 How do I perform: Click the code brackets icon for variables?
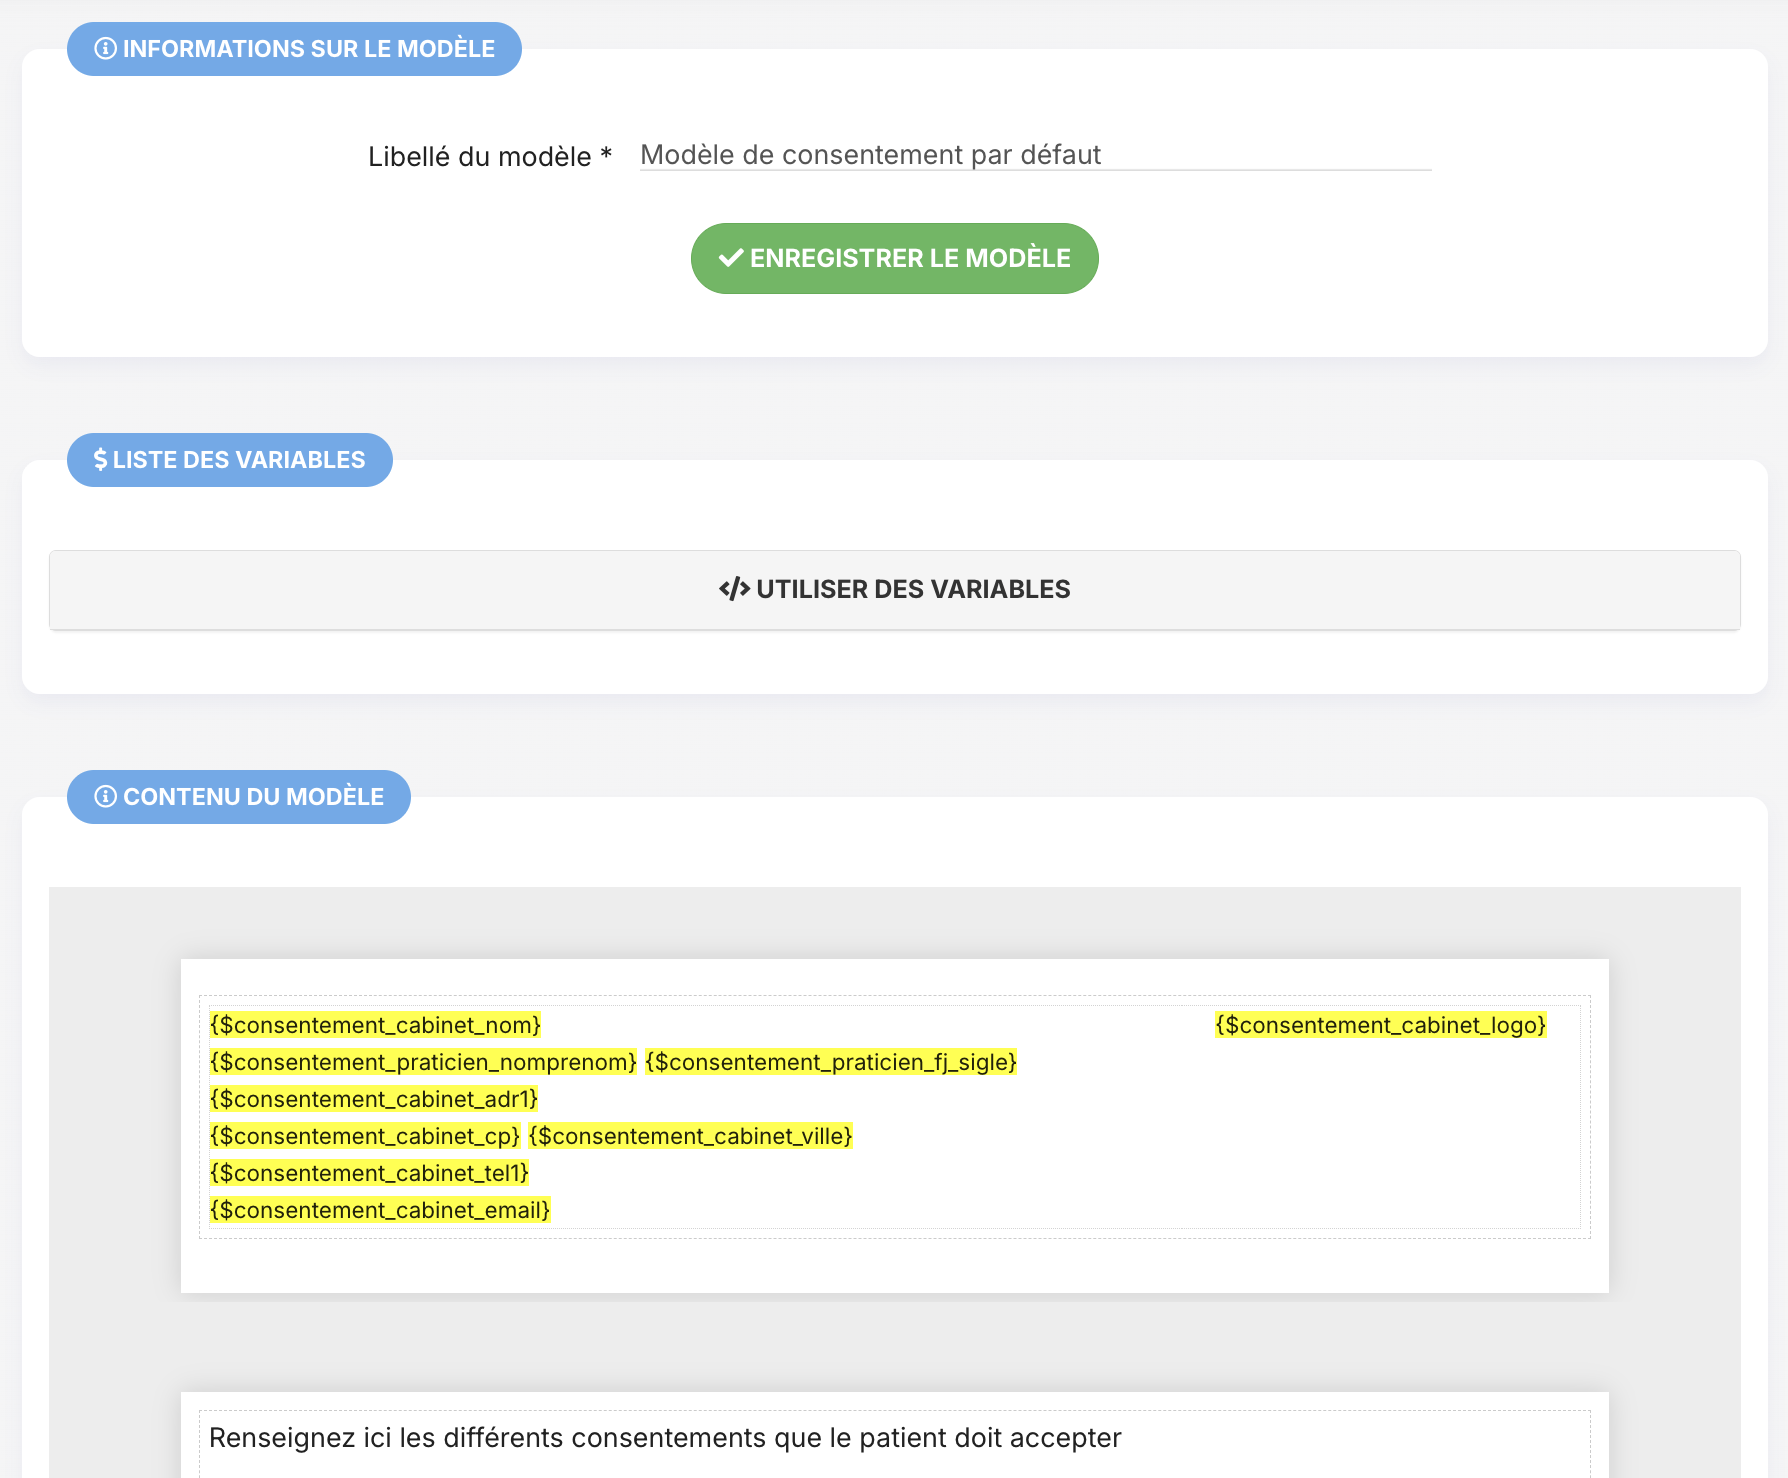tap(734, 589)
